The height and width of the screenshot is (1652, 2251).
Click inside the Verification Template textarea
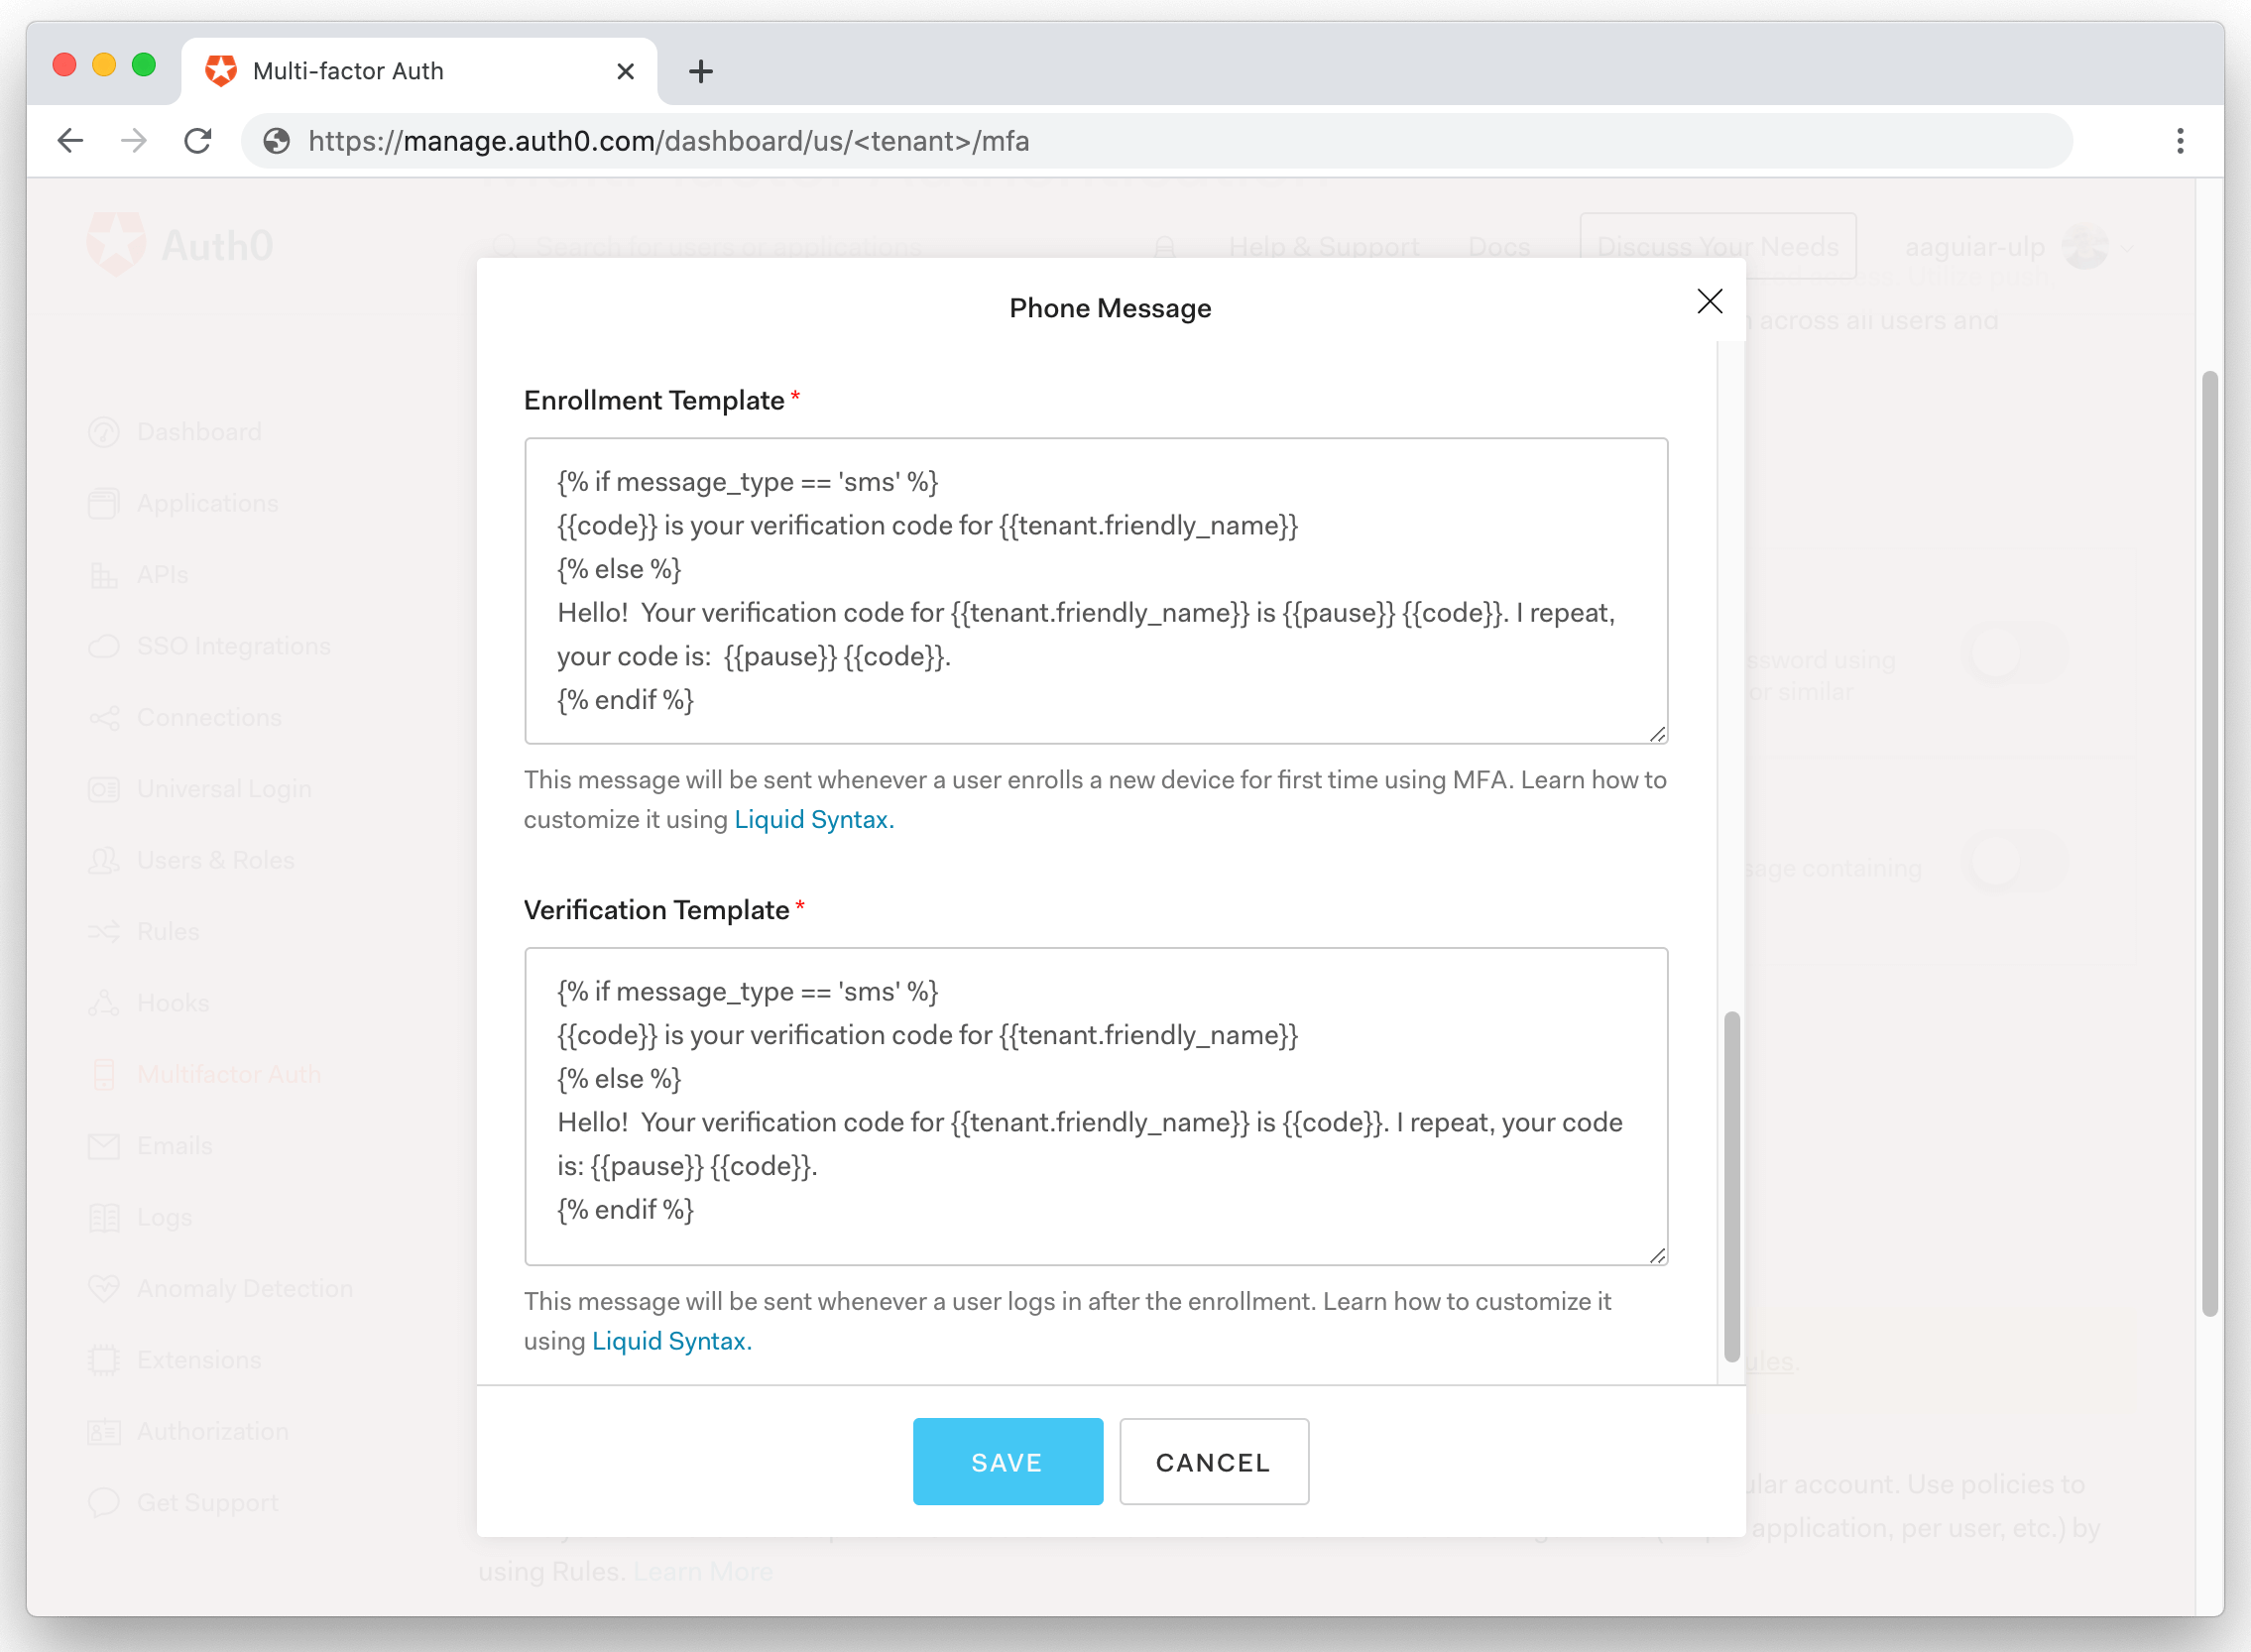pyautogui.click(x=1095, y=1105)
